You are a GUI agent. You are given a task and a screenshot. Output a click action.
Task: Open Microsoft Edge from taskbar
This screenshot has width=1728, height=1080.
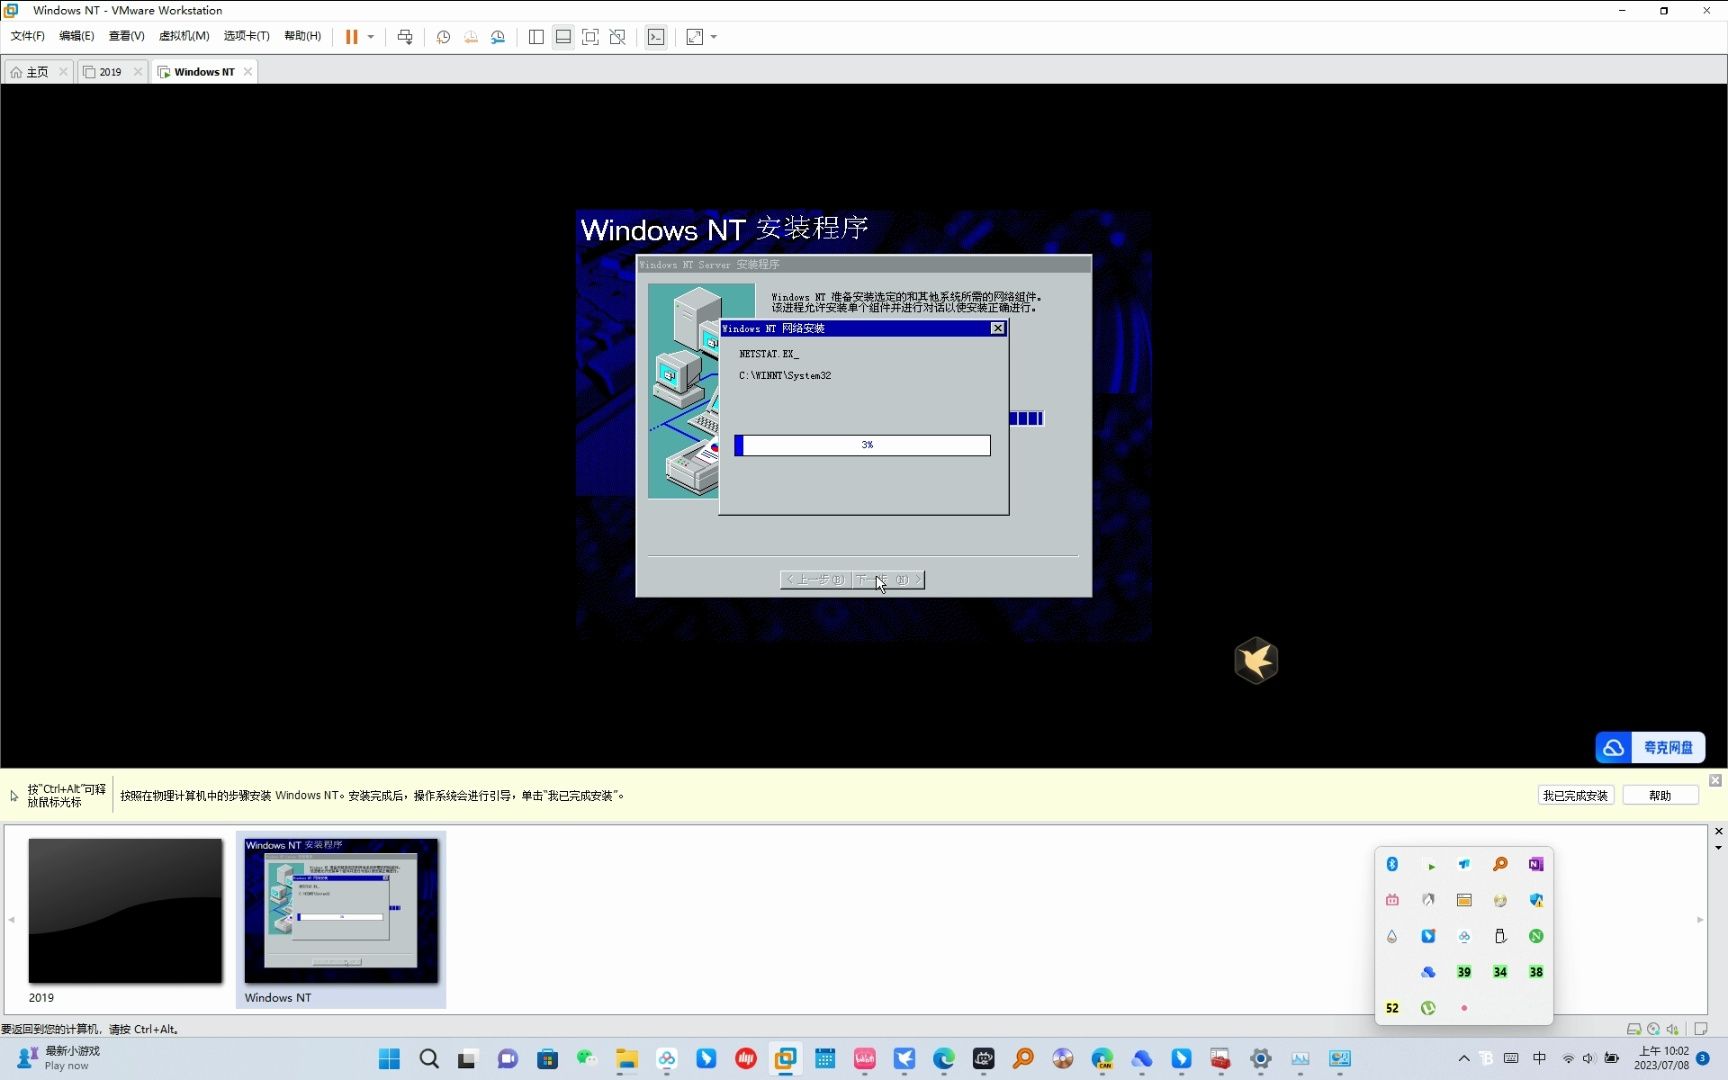coord(944,1059)
